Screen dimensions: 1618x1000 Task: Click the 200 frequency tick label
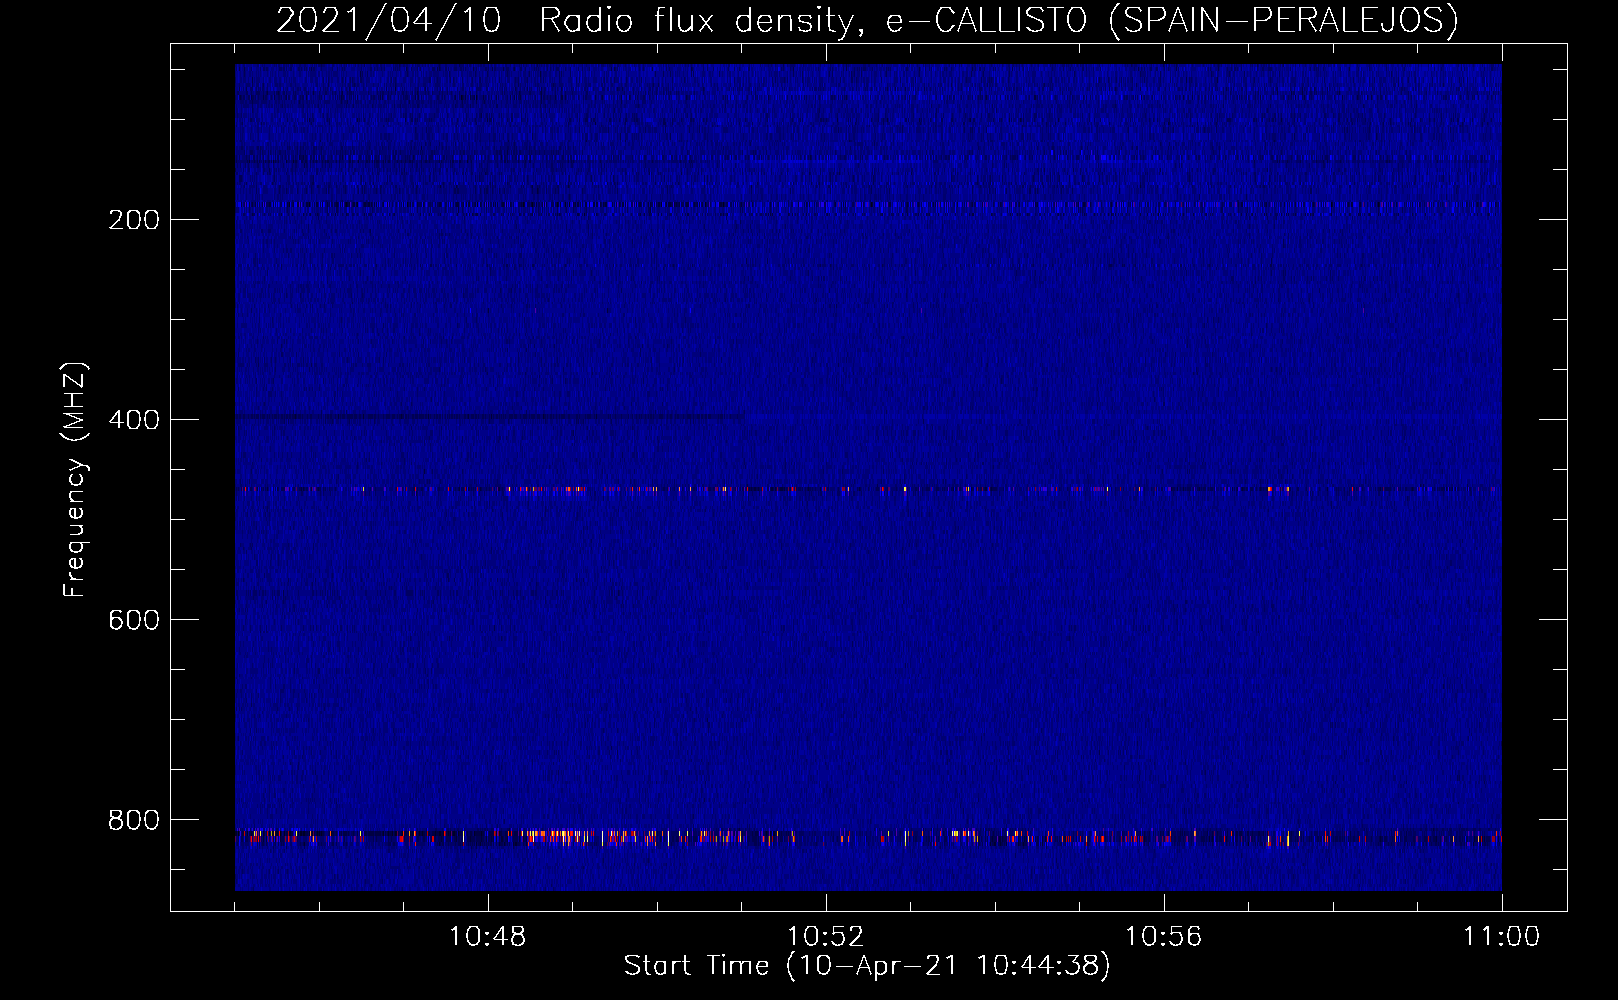click(134, 220)
